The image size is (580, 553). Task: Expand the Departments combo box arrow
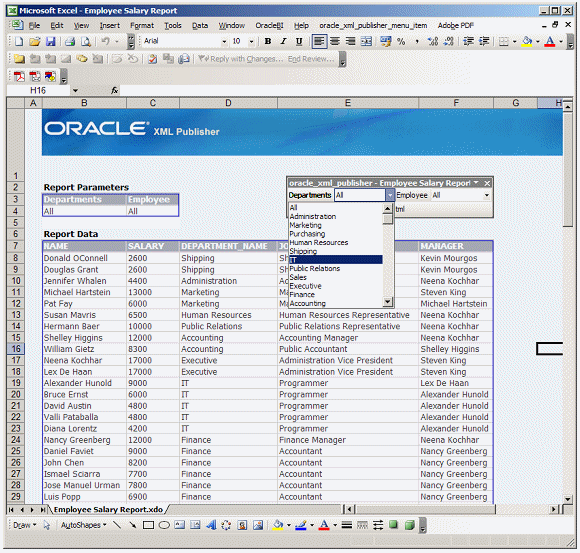390,195
